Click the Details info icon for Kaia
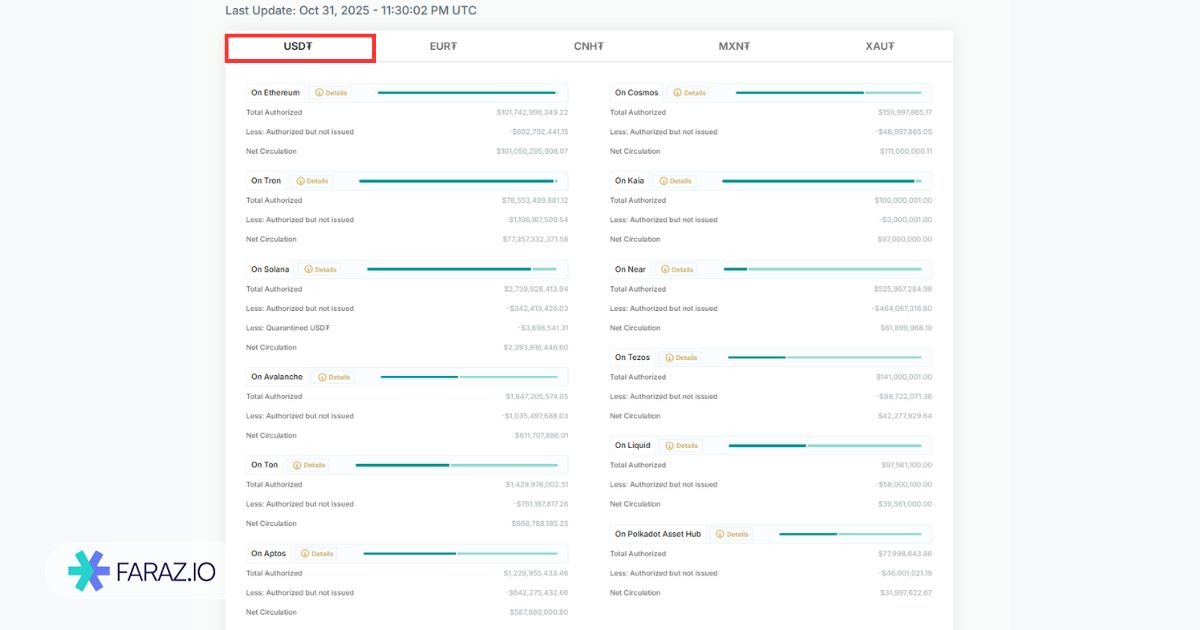1200x630 pixels. pos(664,181)
